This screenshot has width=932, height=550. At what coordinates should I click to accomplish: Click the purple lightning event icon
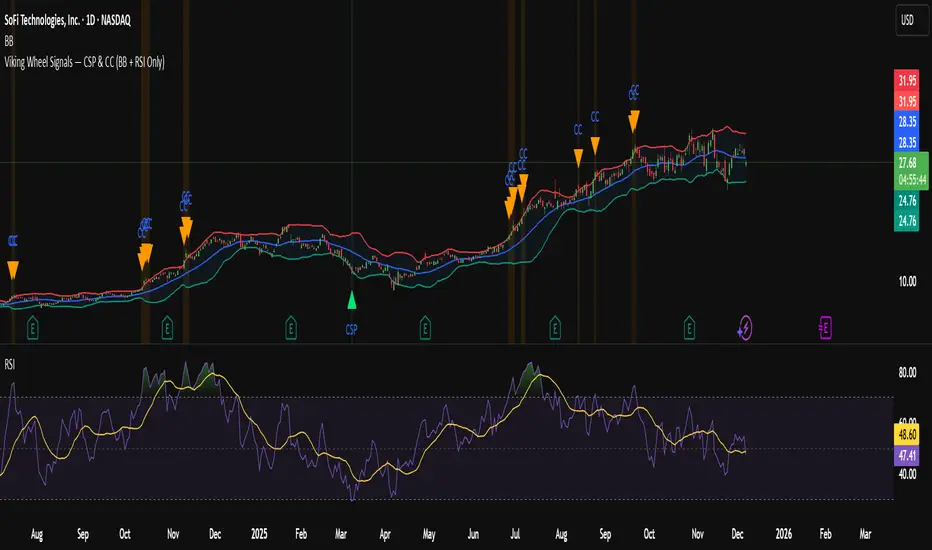coord(745,328)
